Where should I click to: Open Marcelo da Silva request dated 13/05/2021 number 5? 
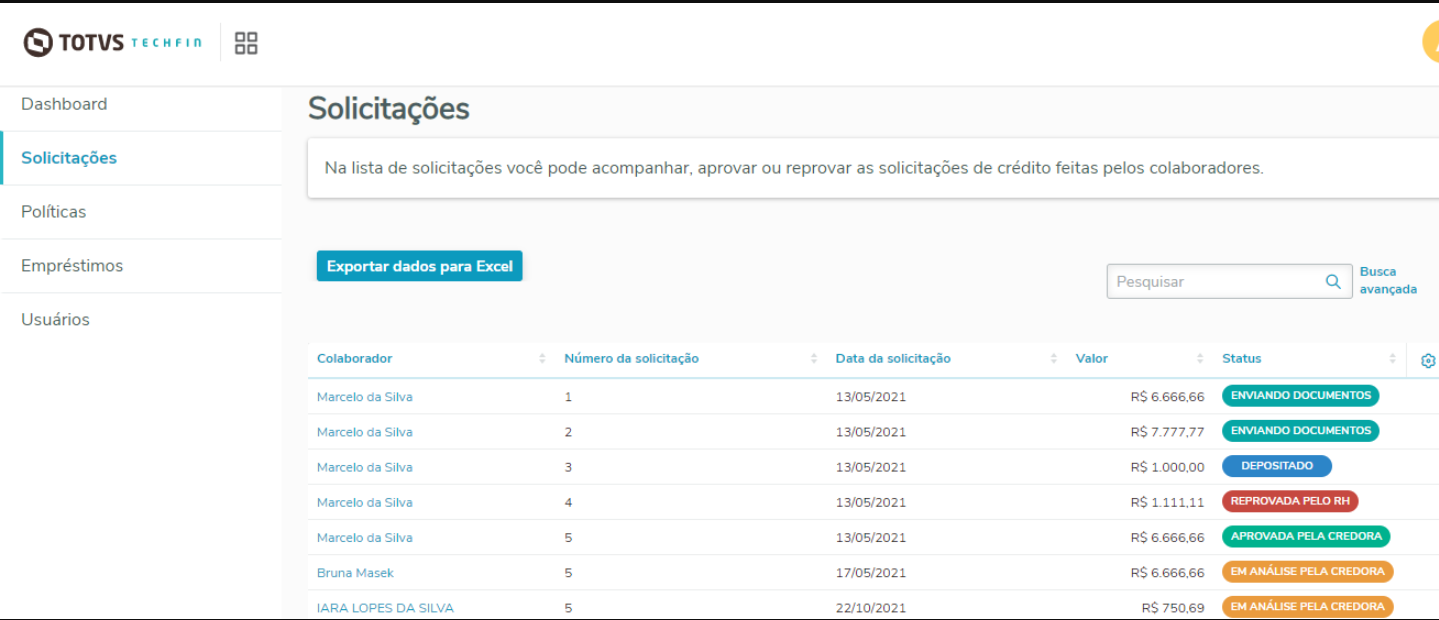click(x=364, y=537)
